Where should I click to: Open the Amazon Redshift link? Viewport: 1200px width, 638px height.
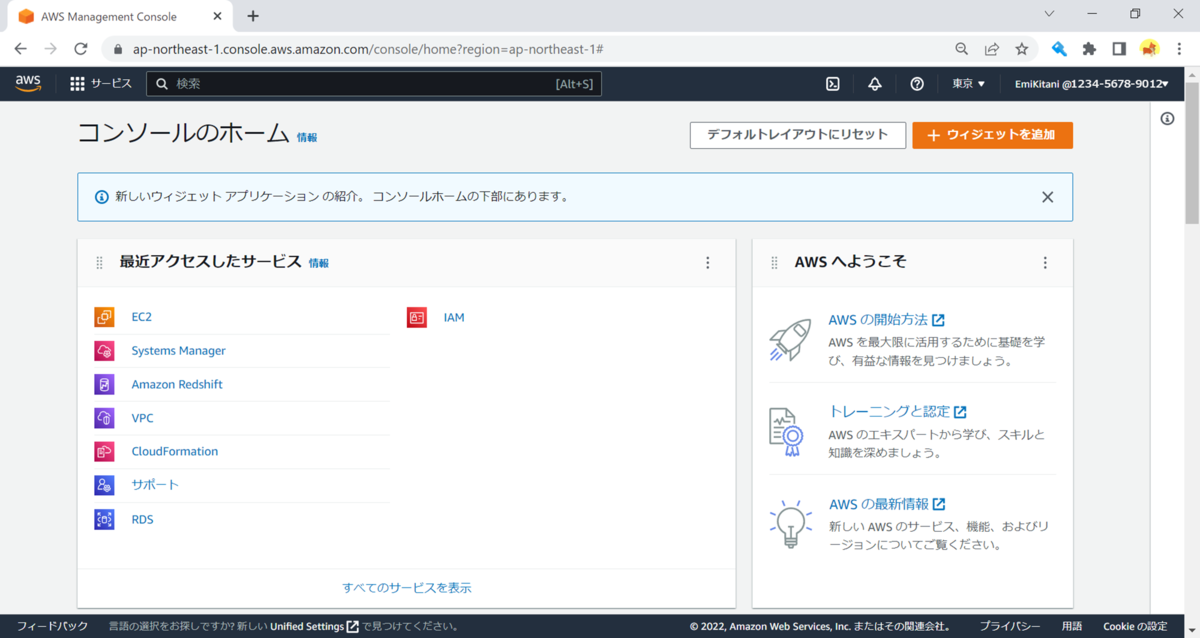tap(177, 384)
